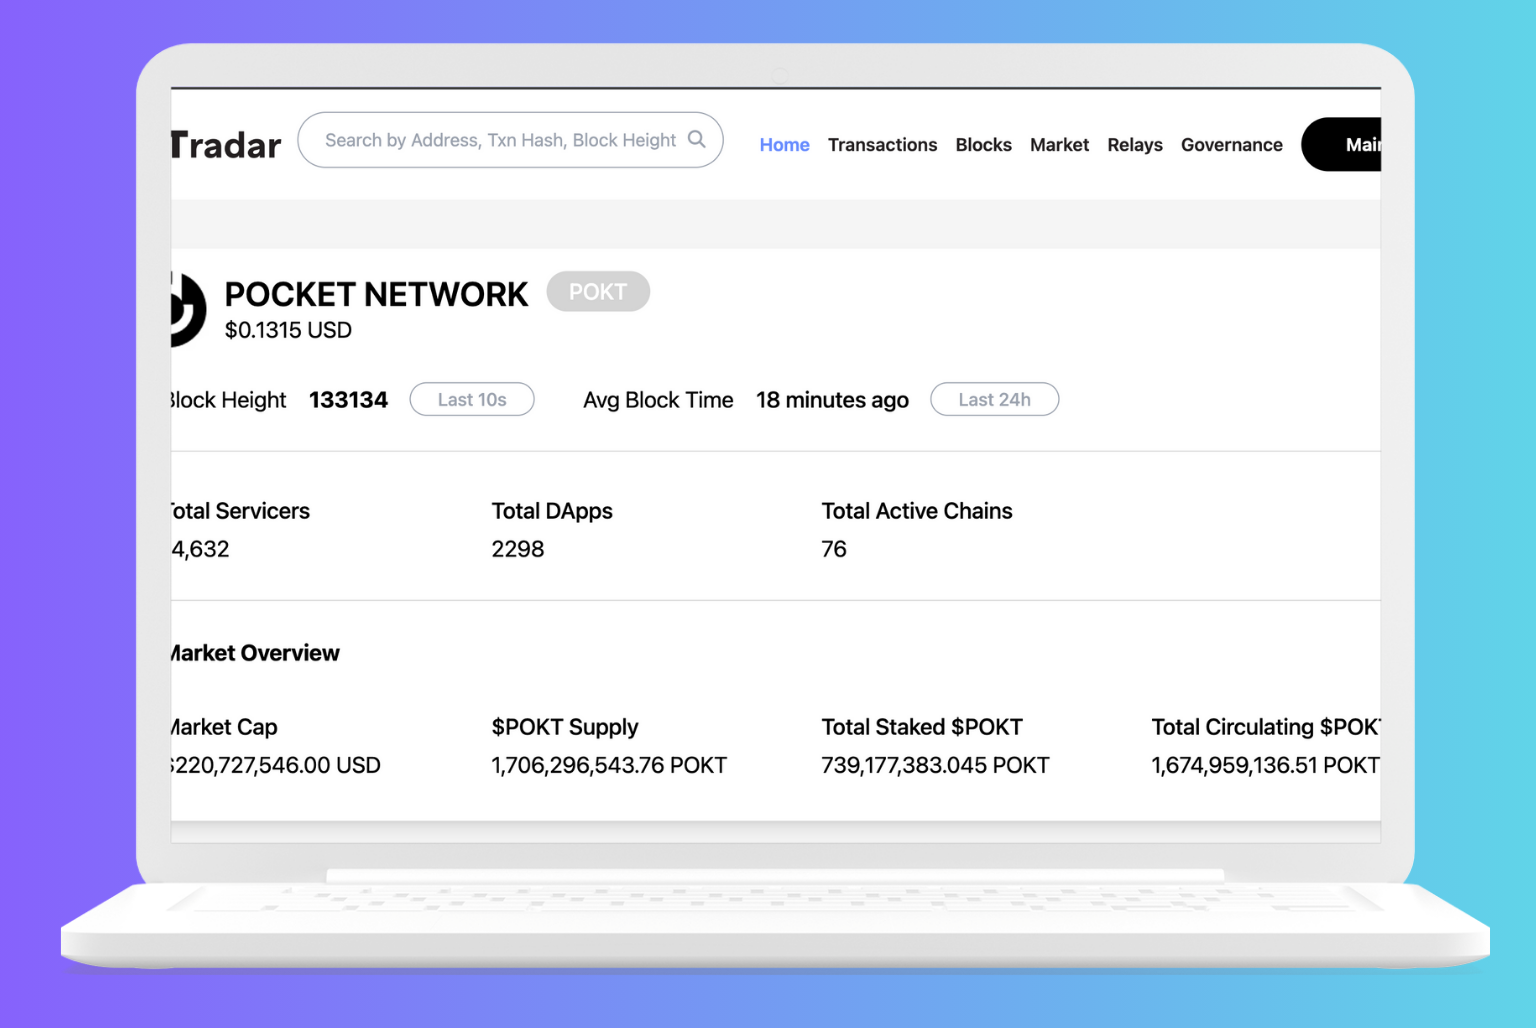1536x1028 pixels.
Task: Click the 1,706,296,543.76 POKT supply value
Action: tap(609, 765)
